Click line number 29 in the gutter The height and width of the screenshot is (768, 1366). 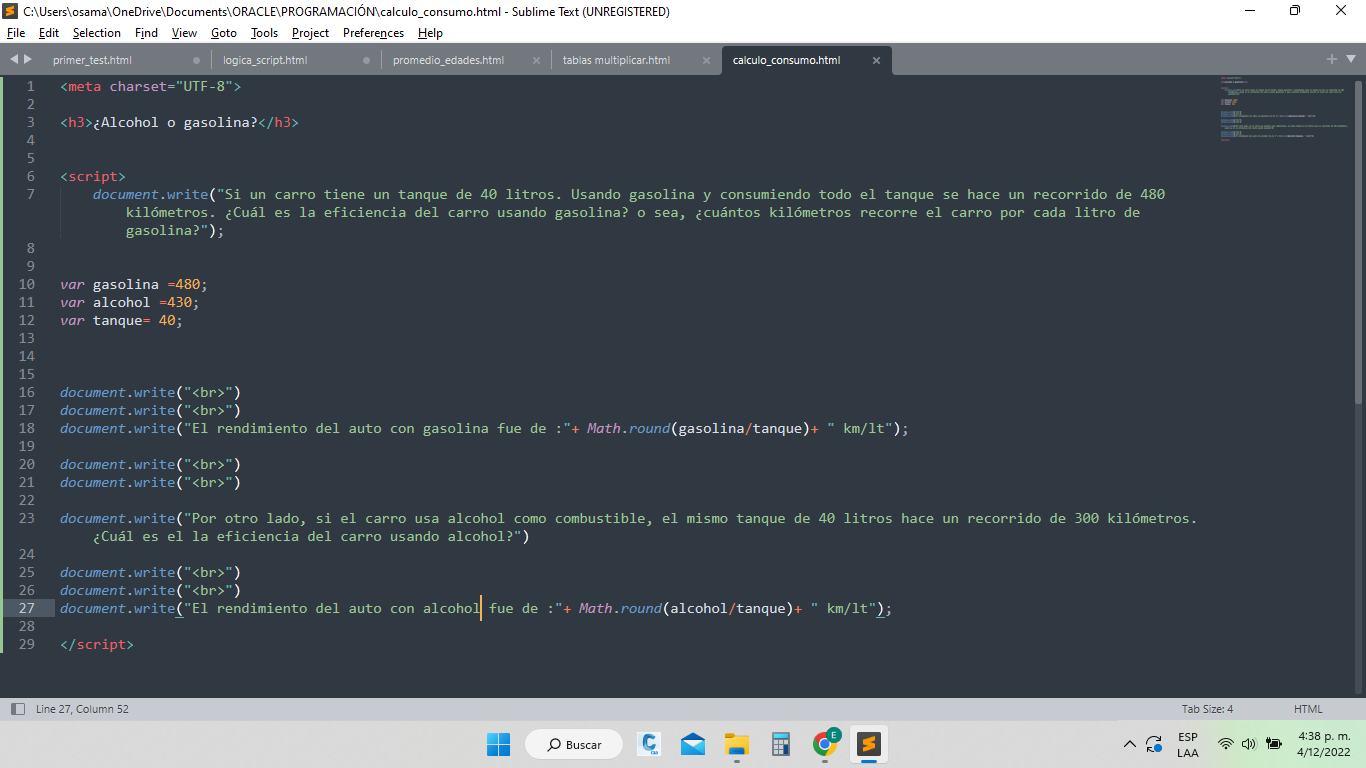[26, 644]
